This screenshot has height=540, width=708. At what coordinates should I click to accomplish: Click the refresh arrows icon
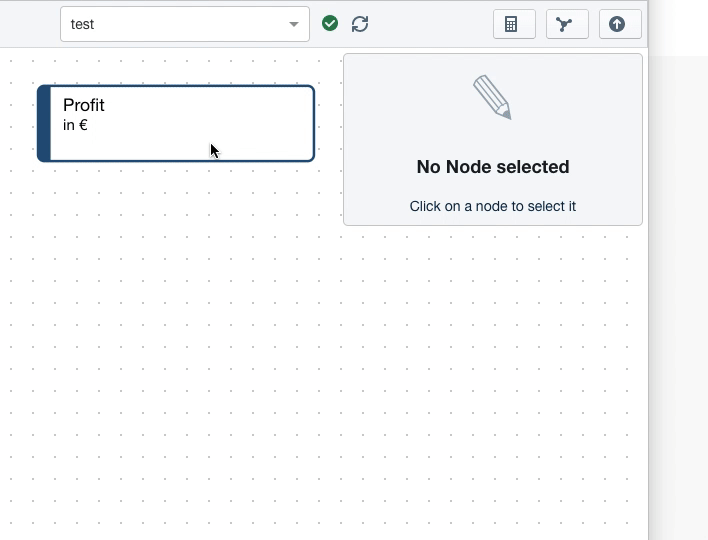click(x=360, y=24)
